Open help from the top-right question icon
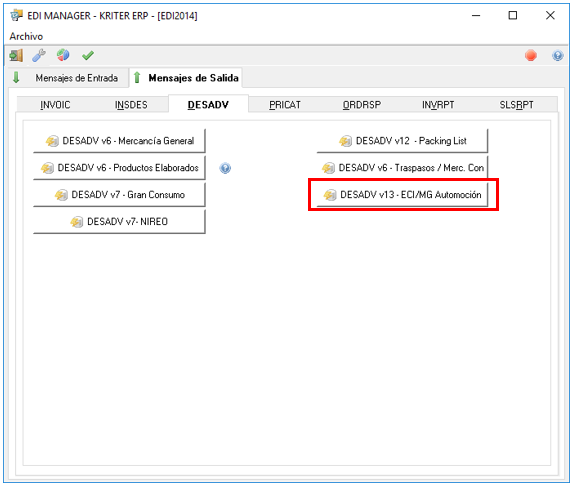574x487 pixels. (x=558, y=56)
